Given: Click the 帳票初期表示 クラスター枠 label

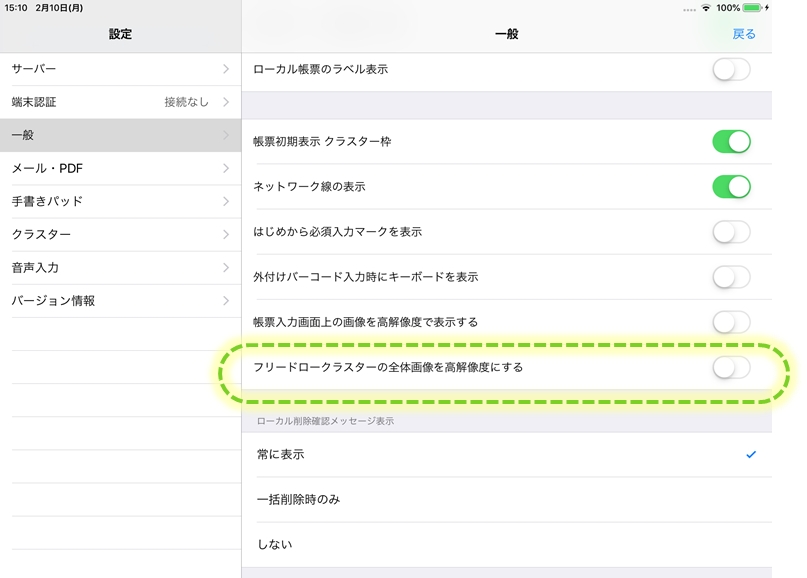Looking at the screenshot, I should coord(322,142).
